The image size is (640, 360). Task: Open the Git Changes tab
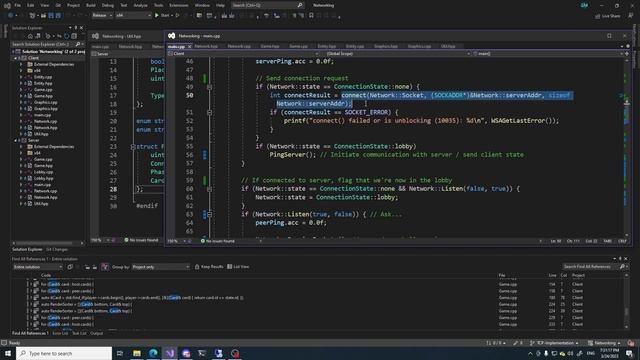(57, 249)
